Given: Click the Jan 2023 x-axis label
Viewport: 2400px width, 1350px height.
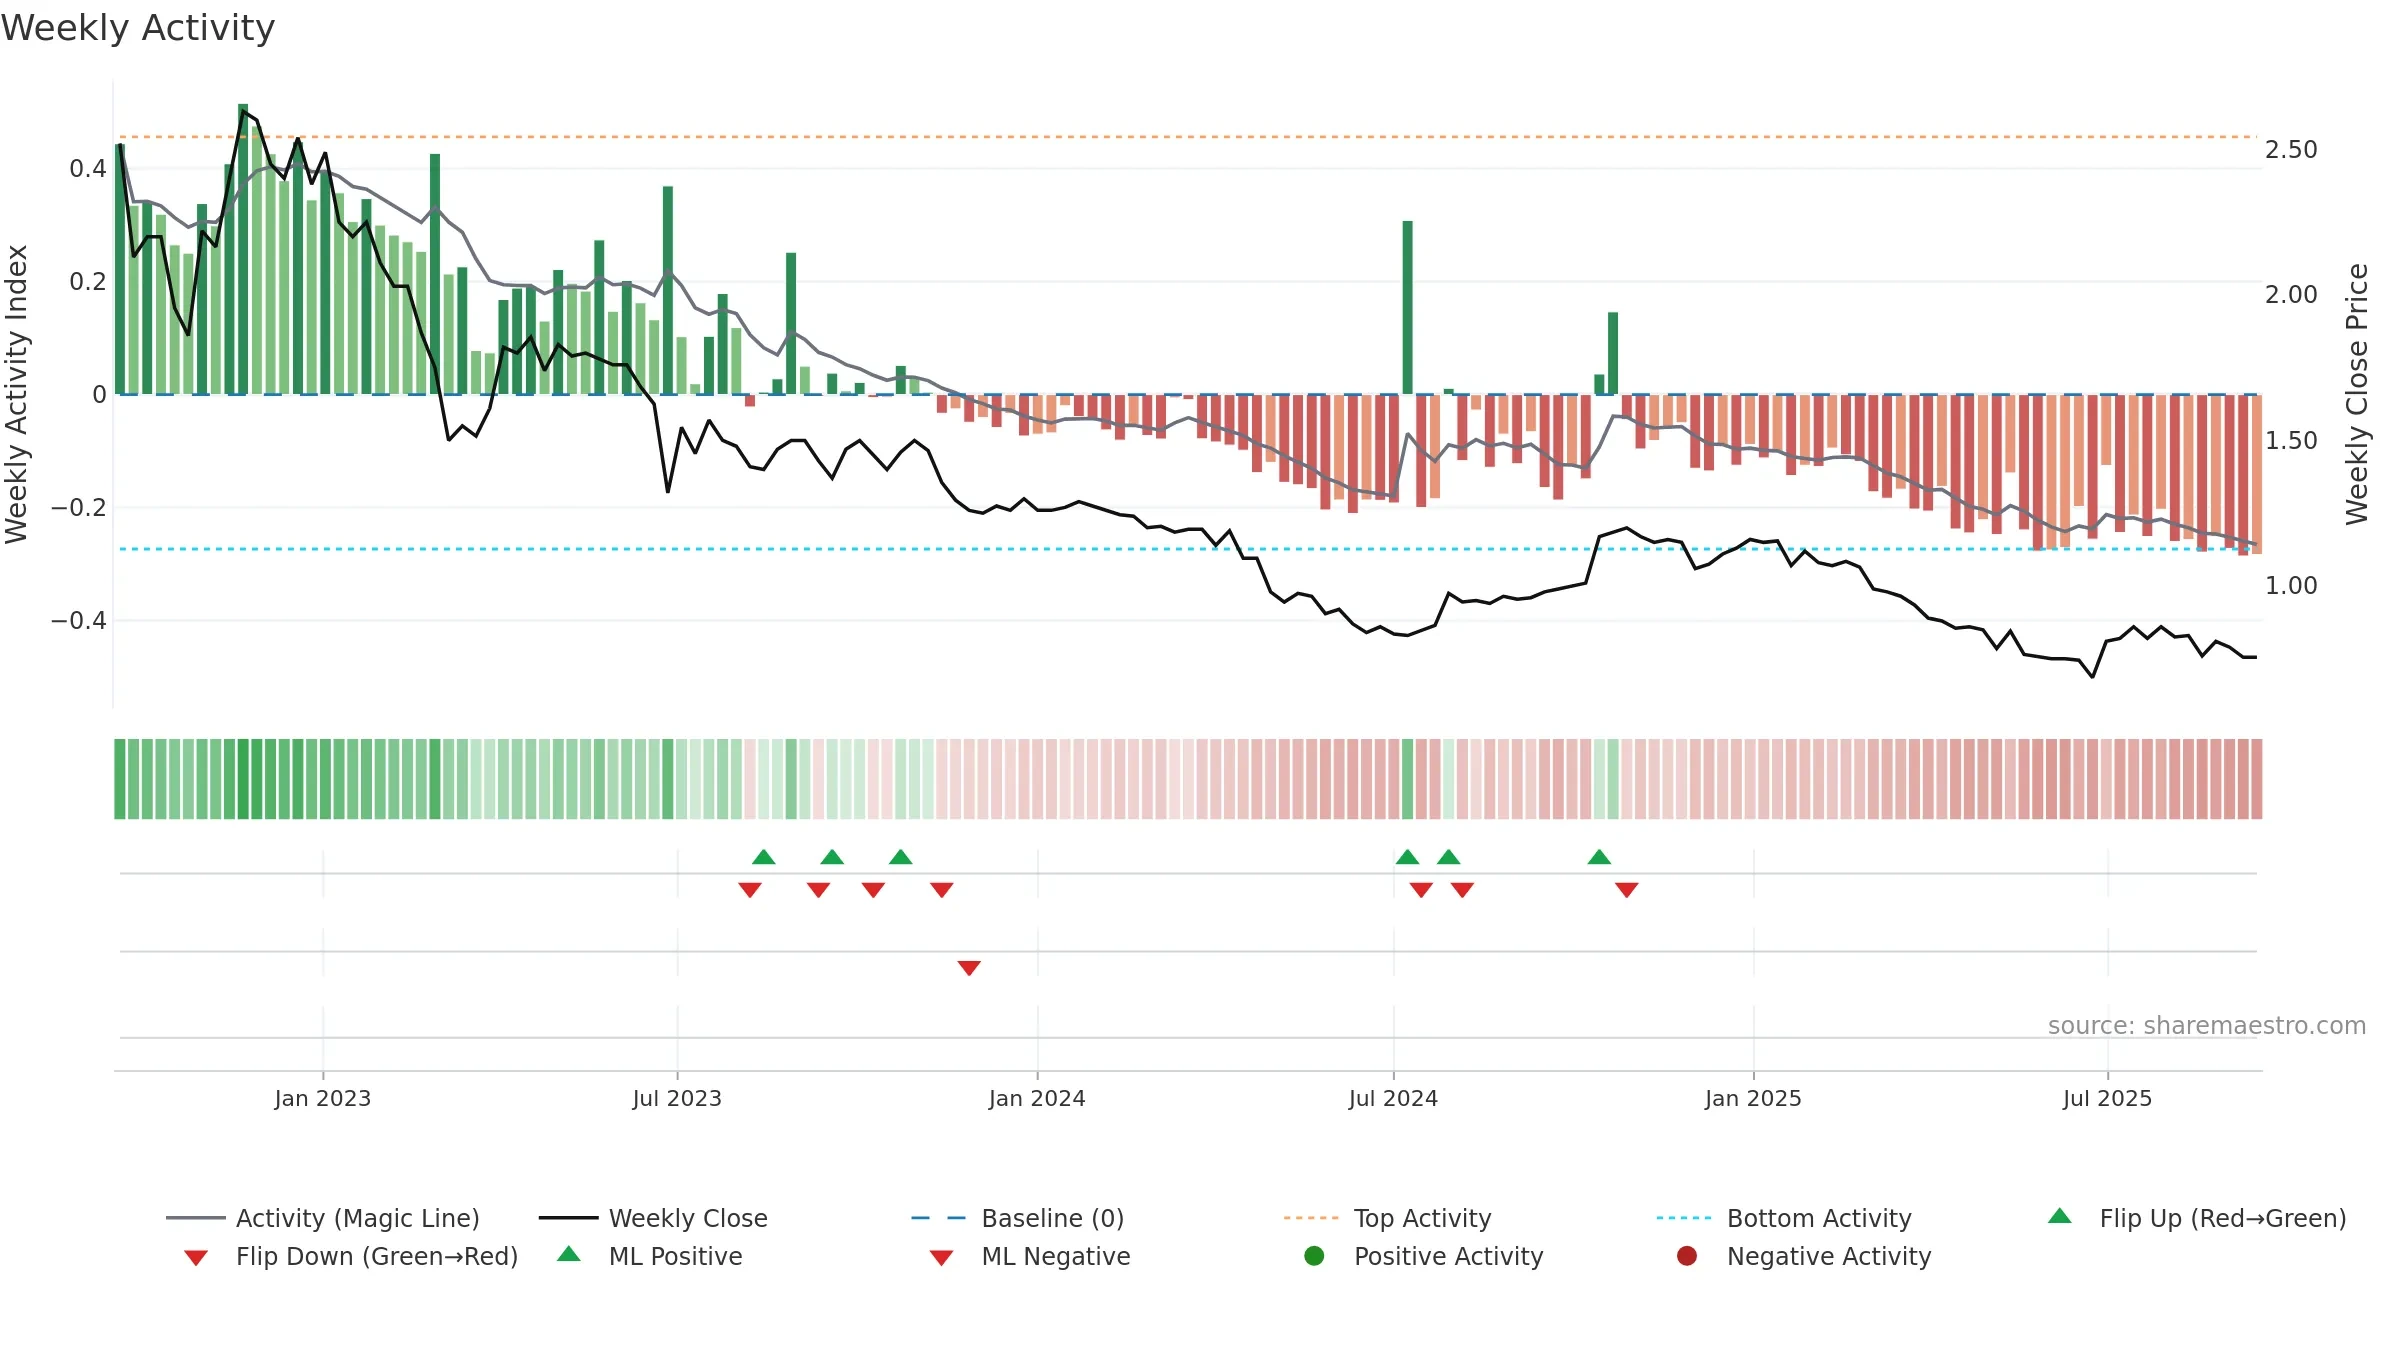Looking at the screenshot, I should [323, 1098].
